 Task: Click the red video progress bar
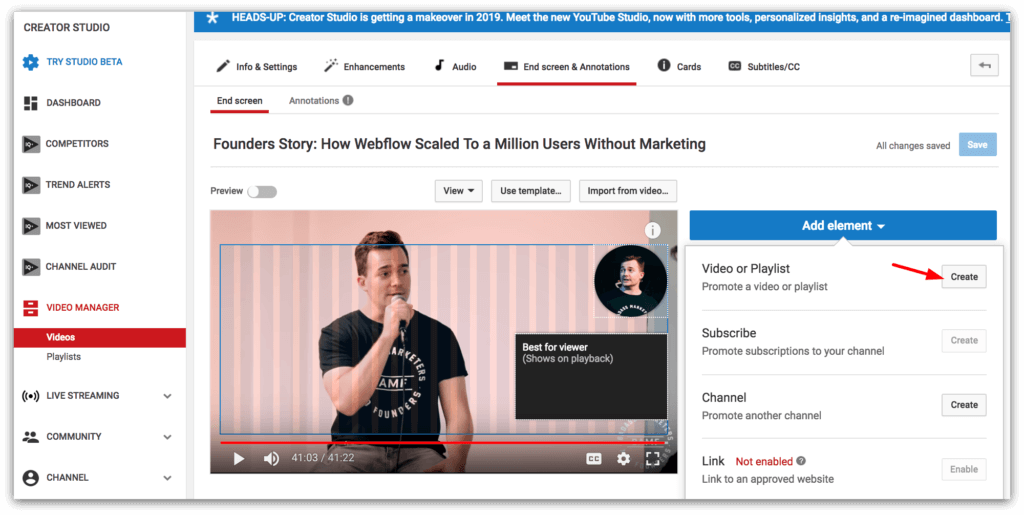pyautogui.click(x=442, y=443)
